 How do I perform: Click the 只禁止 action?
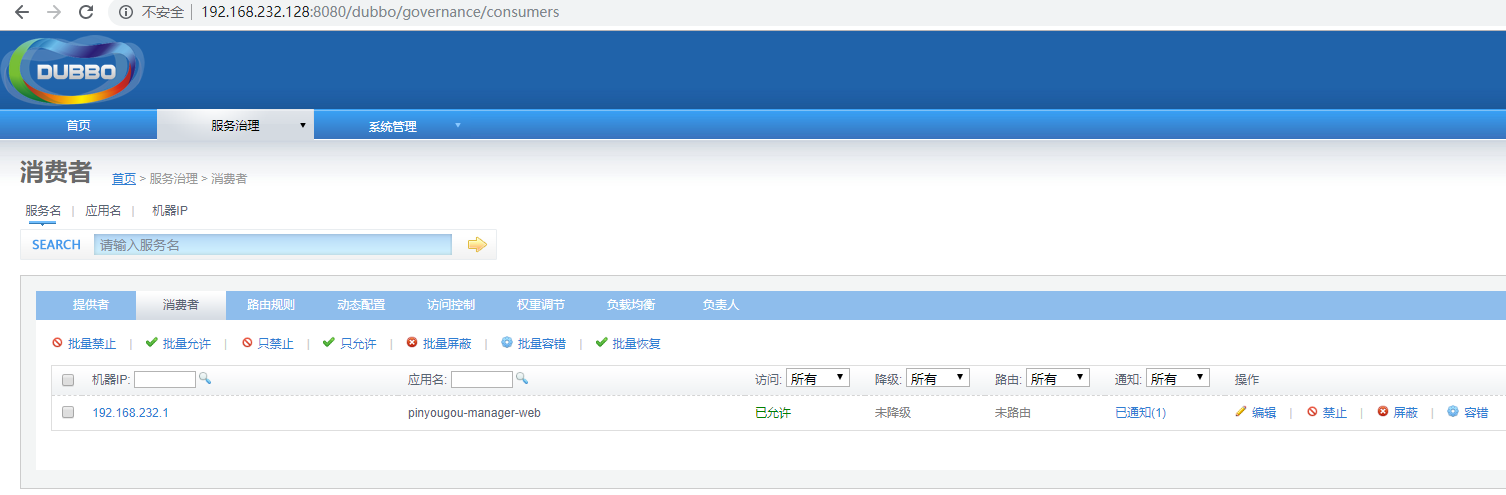point(268,343)
